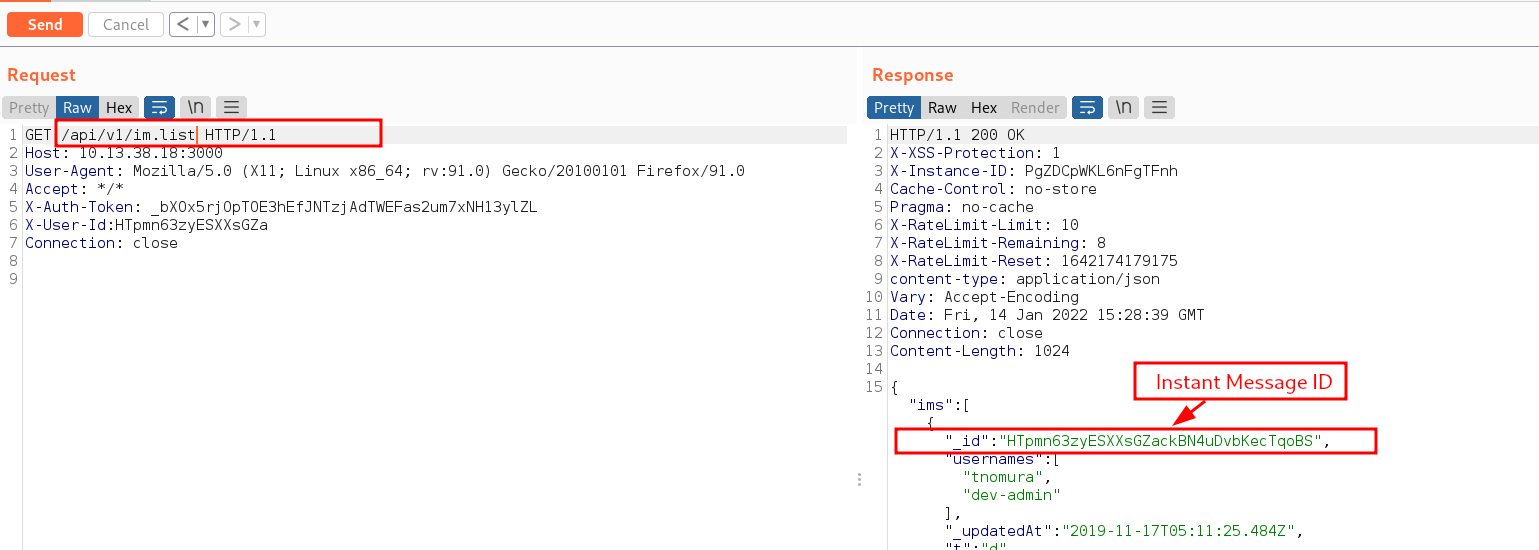This screenshot has height=550, width=1539.
Task: Click the User-Agent header line
Action: pyautogui.click(x=385, y=171)
